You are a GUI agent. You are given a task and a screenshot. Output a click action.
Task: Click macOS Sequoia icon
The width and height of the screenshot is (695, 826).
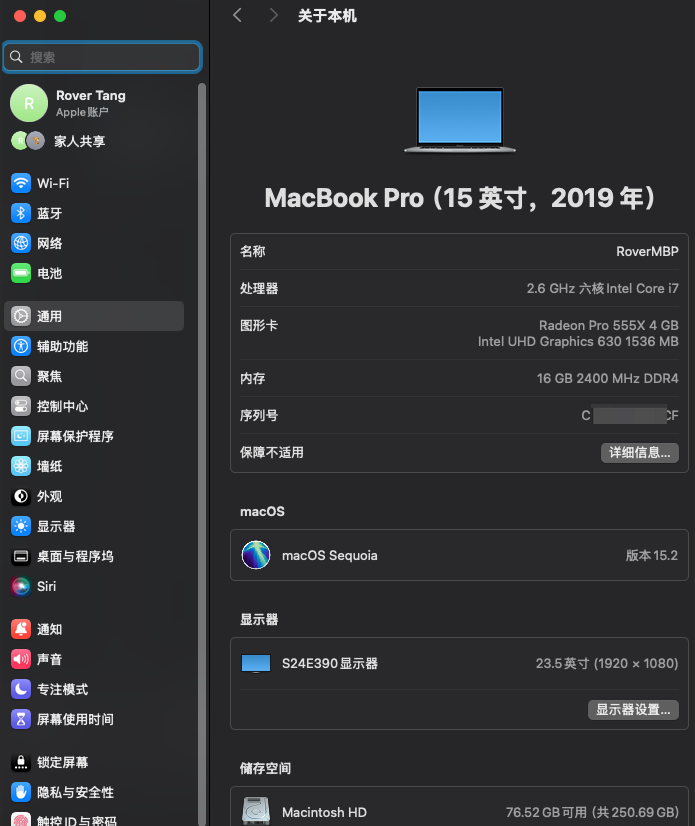(256, 555)
